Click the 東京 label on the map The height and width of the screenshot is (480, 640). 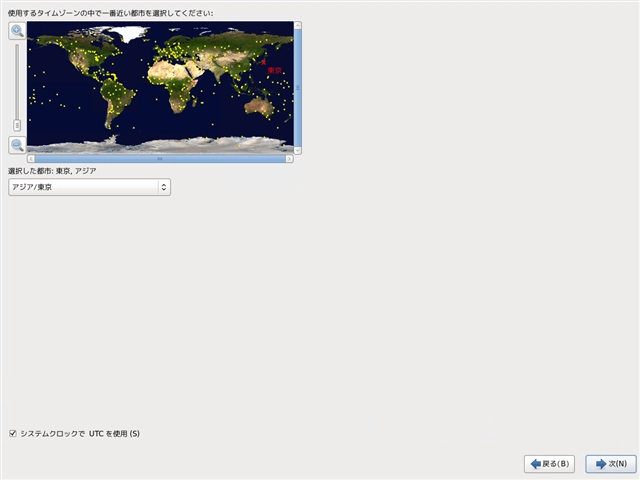pos(275,71)
